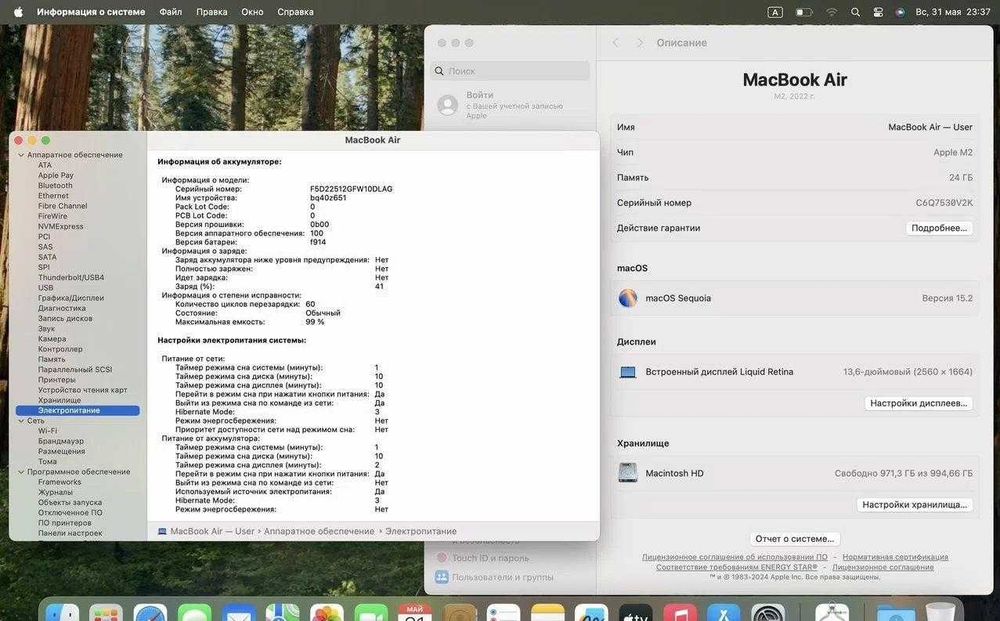
Task: Click the Отчет о системе… button
Action: 795,539
